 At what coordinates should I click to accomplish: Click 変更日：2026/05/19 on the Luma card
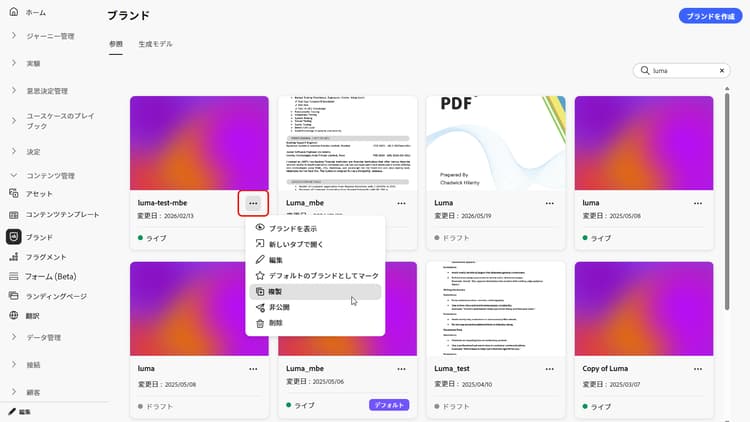[463, 216]
